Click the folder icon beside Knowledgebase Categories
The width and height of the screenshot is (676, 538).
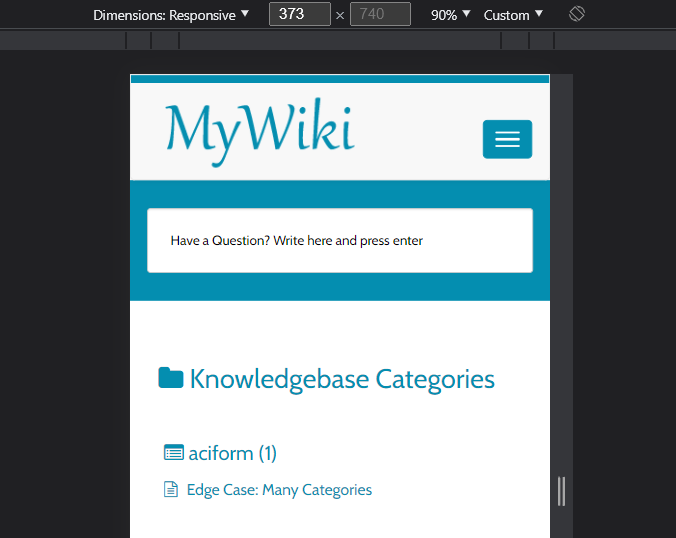click(171, 378)
